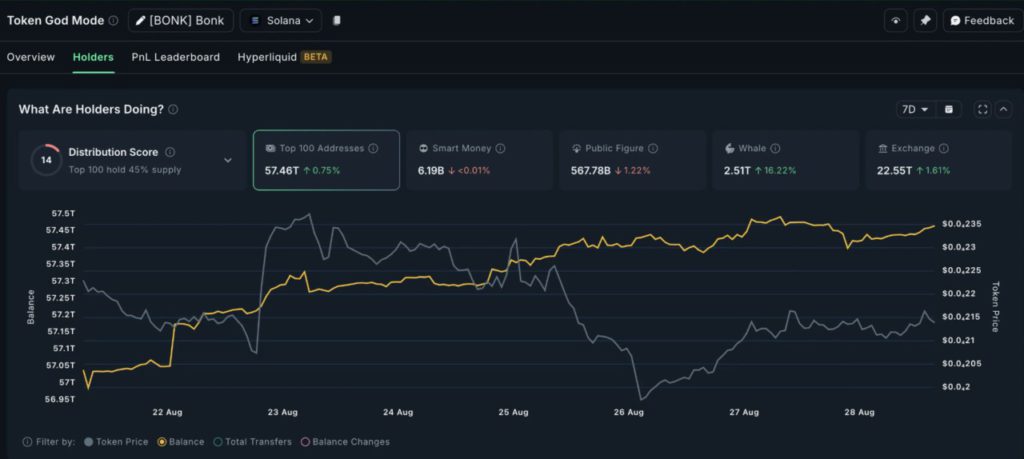Viewport: 1024px width, 459px height.
Task: Click the Feedback button
Action: (x=980, y=20)
